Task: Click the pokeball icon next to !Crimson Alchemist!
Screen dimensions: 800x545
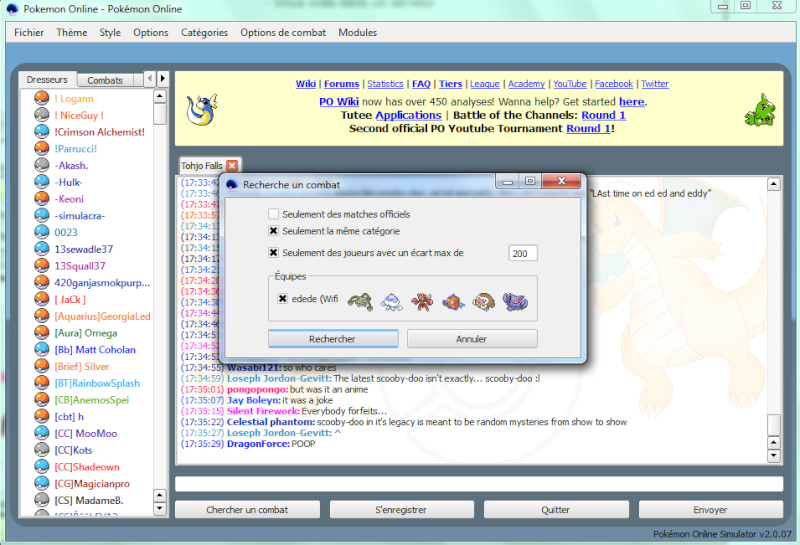Action: pyautogui.click(x=41, y=132)
